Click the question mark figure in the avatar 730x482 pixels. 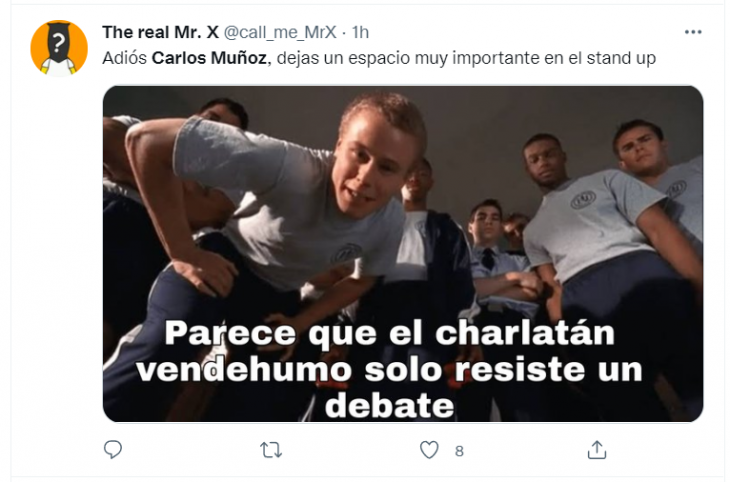pos(58,44)
